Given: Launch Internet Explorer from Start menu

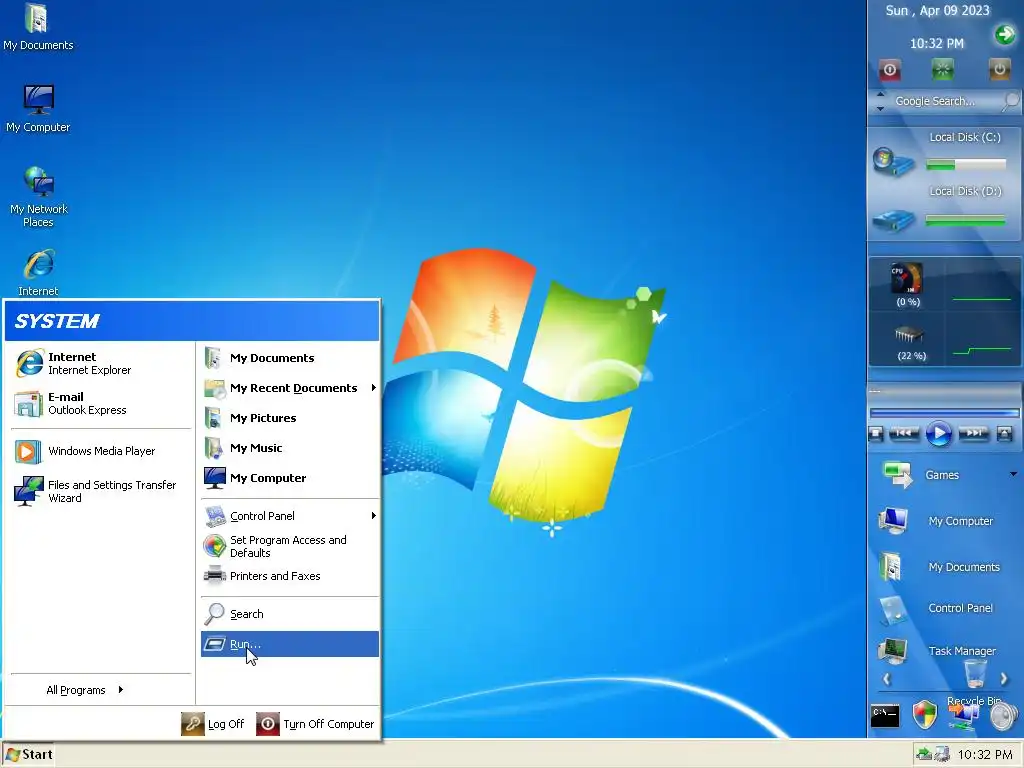Looking at the screenshot, I should pyautogui.click(x=101, y=364).
